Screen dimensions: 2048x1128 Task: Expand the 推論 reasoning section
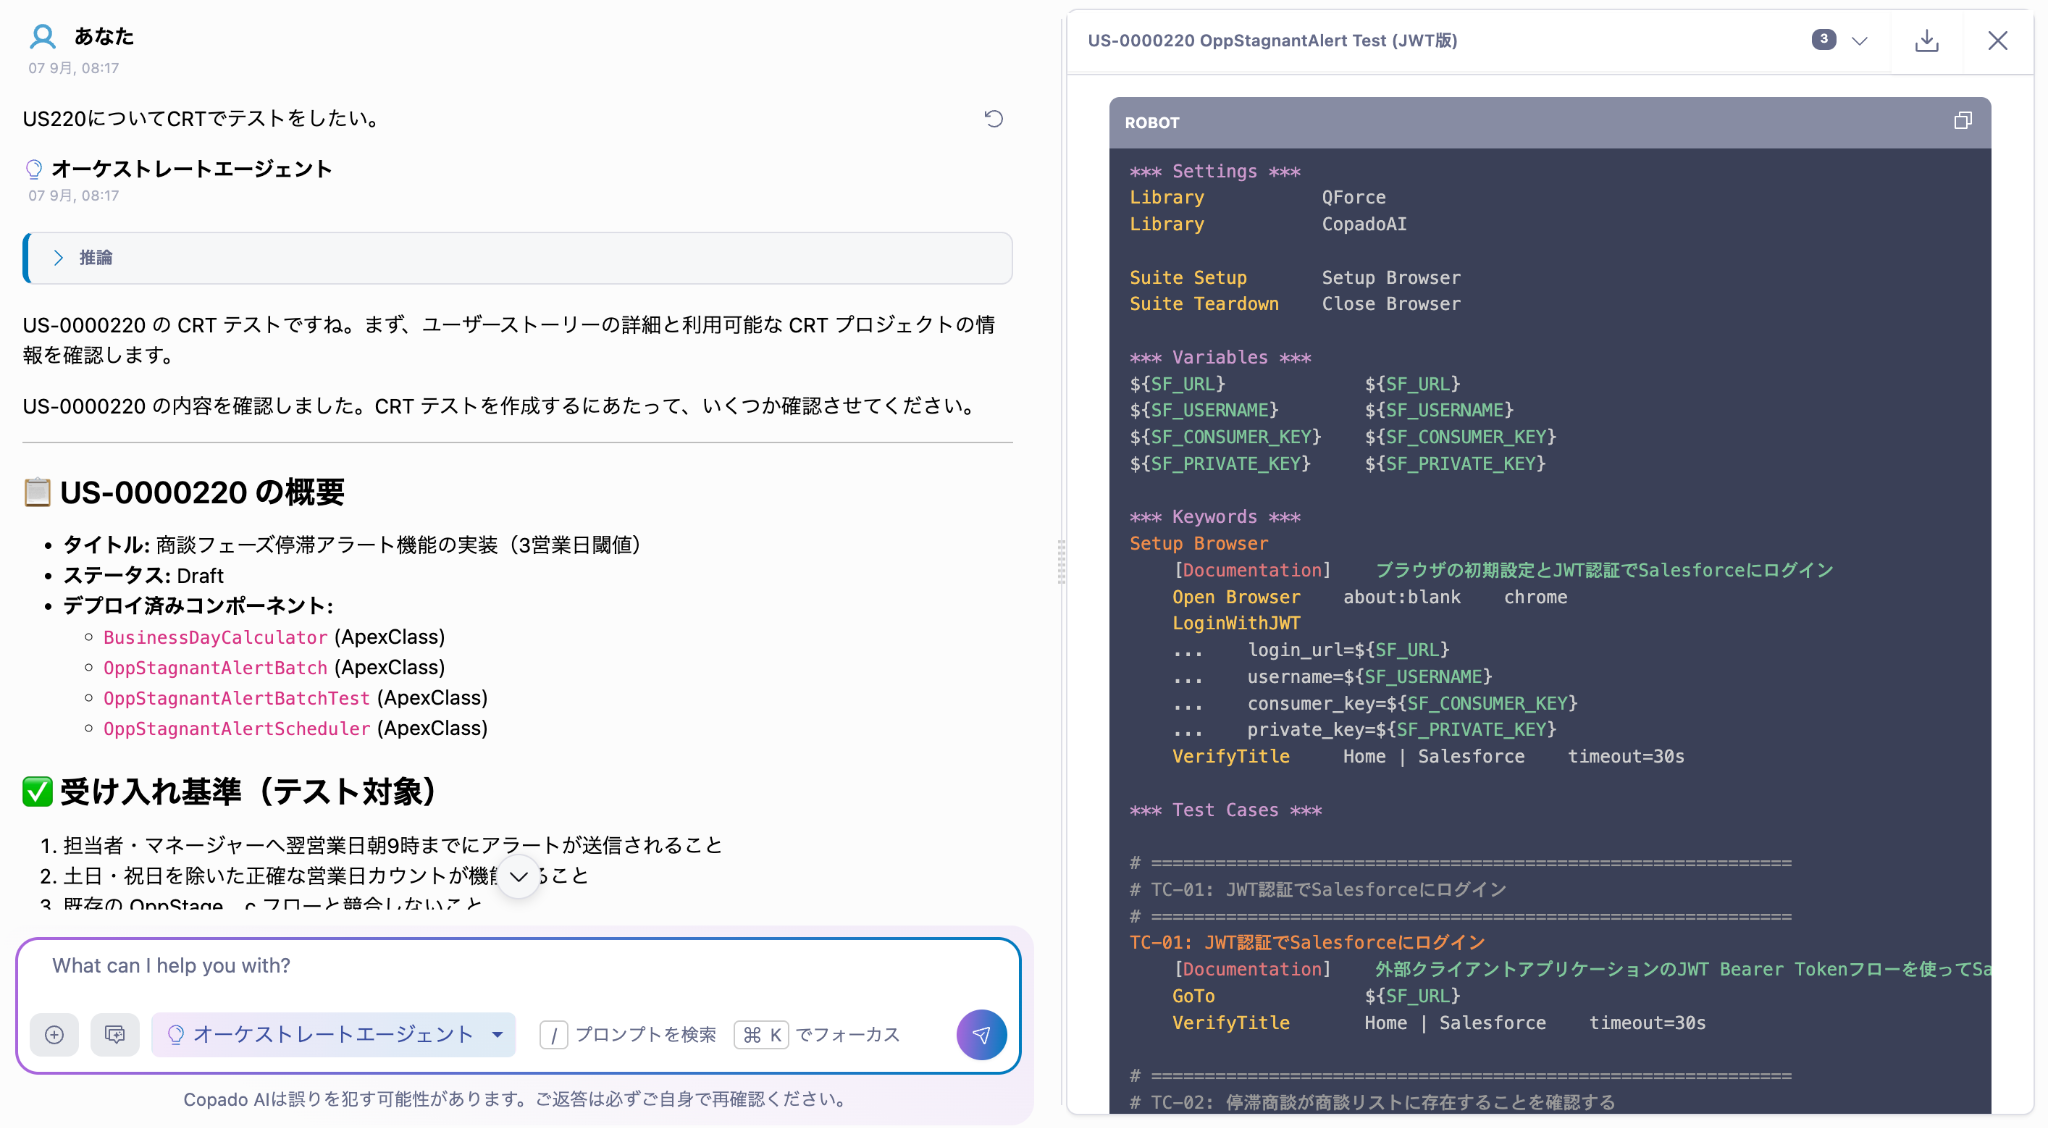point(517,258)
